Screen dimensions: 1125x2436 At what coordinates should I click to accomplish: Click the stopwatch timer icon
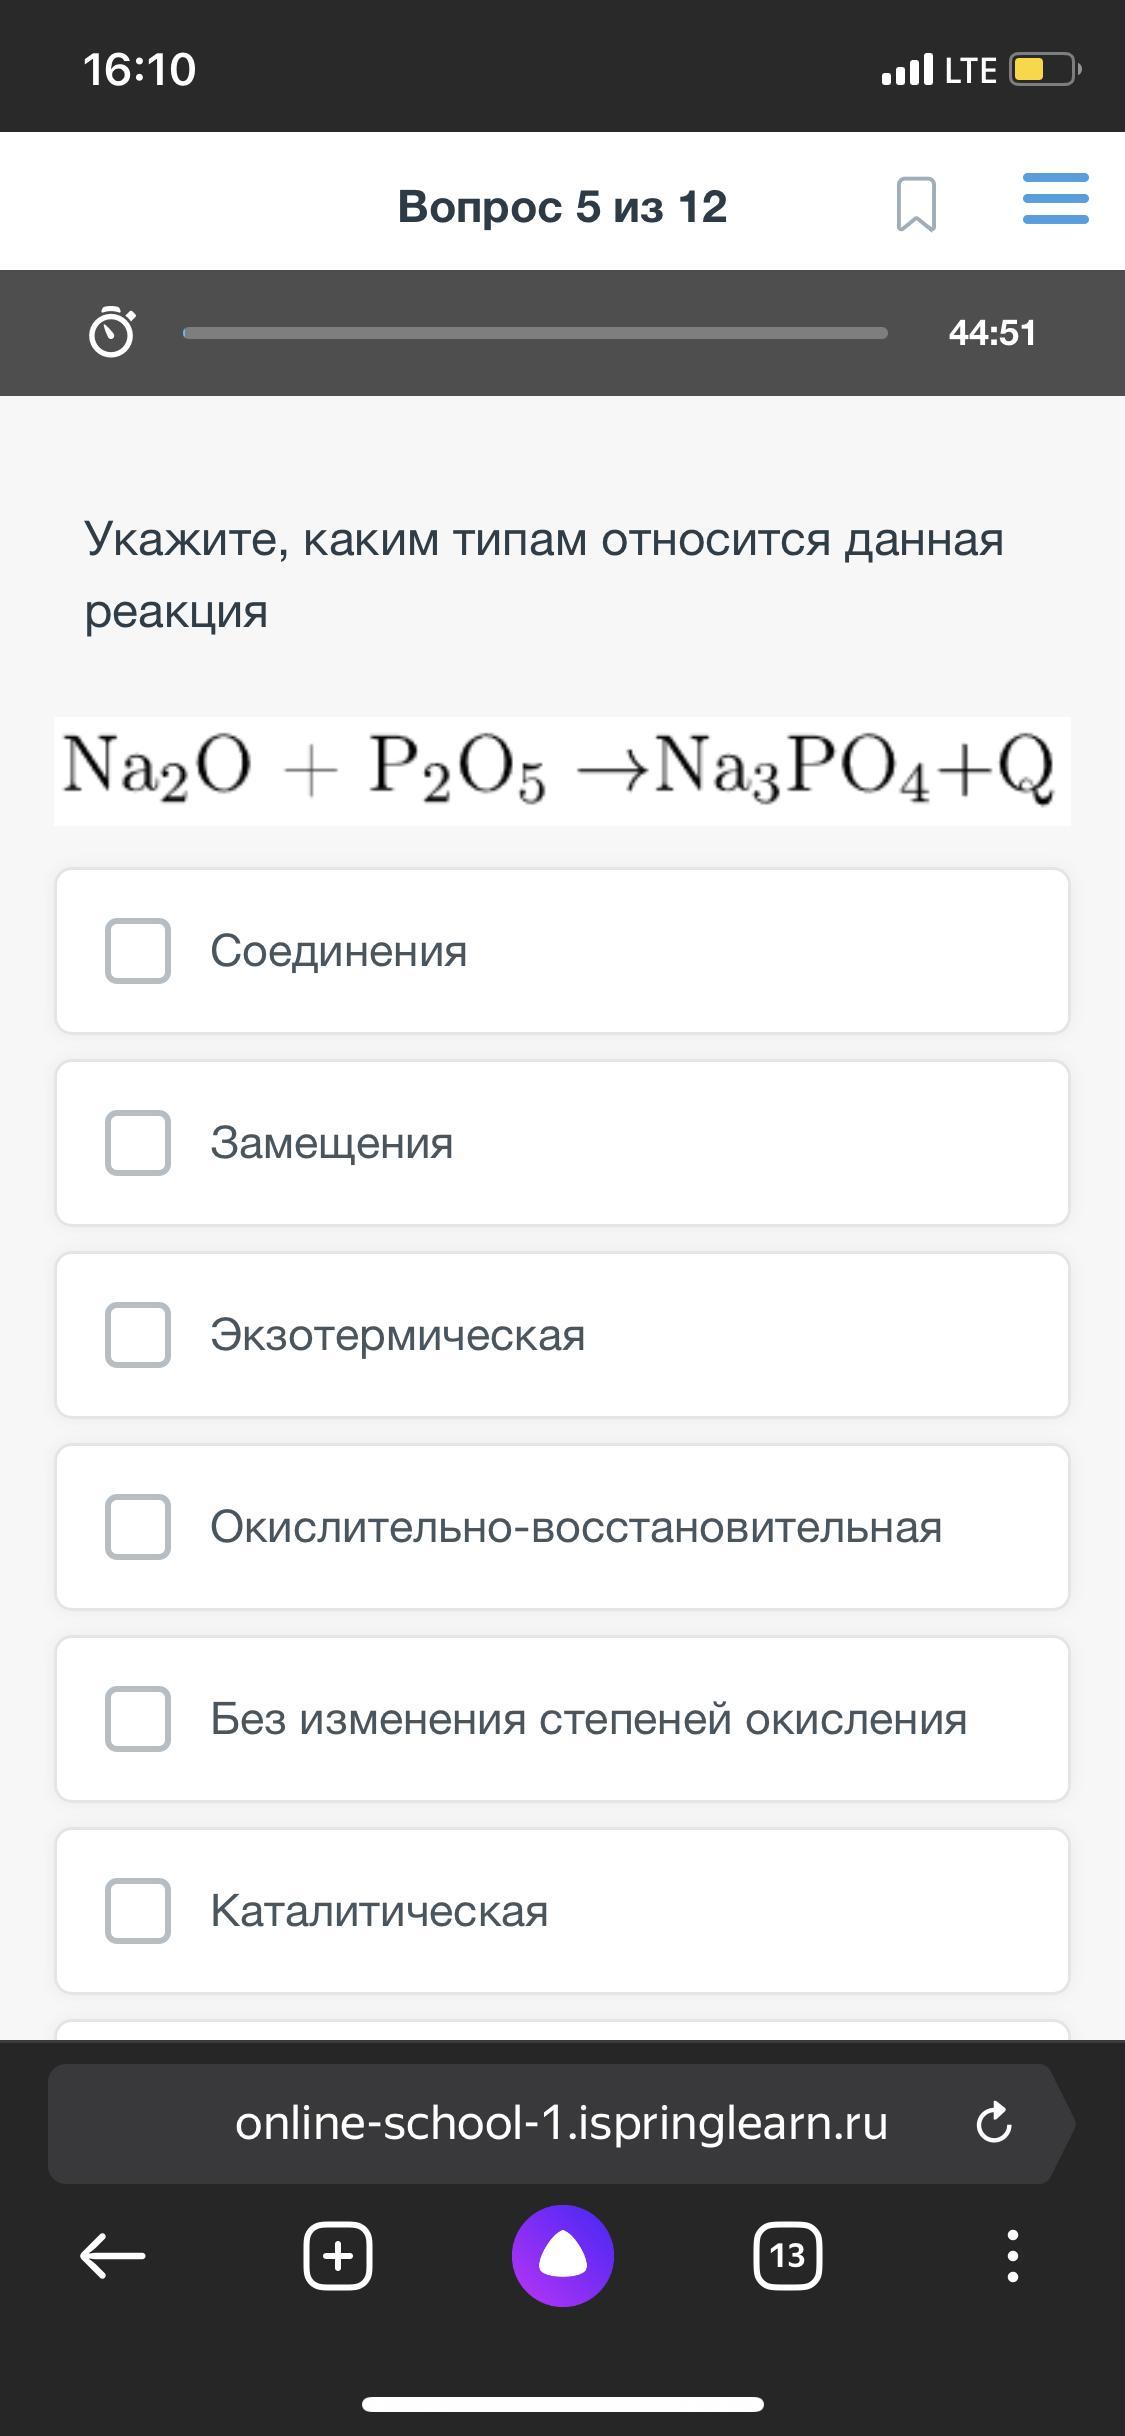[x=111, y=333]
